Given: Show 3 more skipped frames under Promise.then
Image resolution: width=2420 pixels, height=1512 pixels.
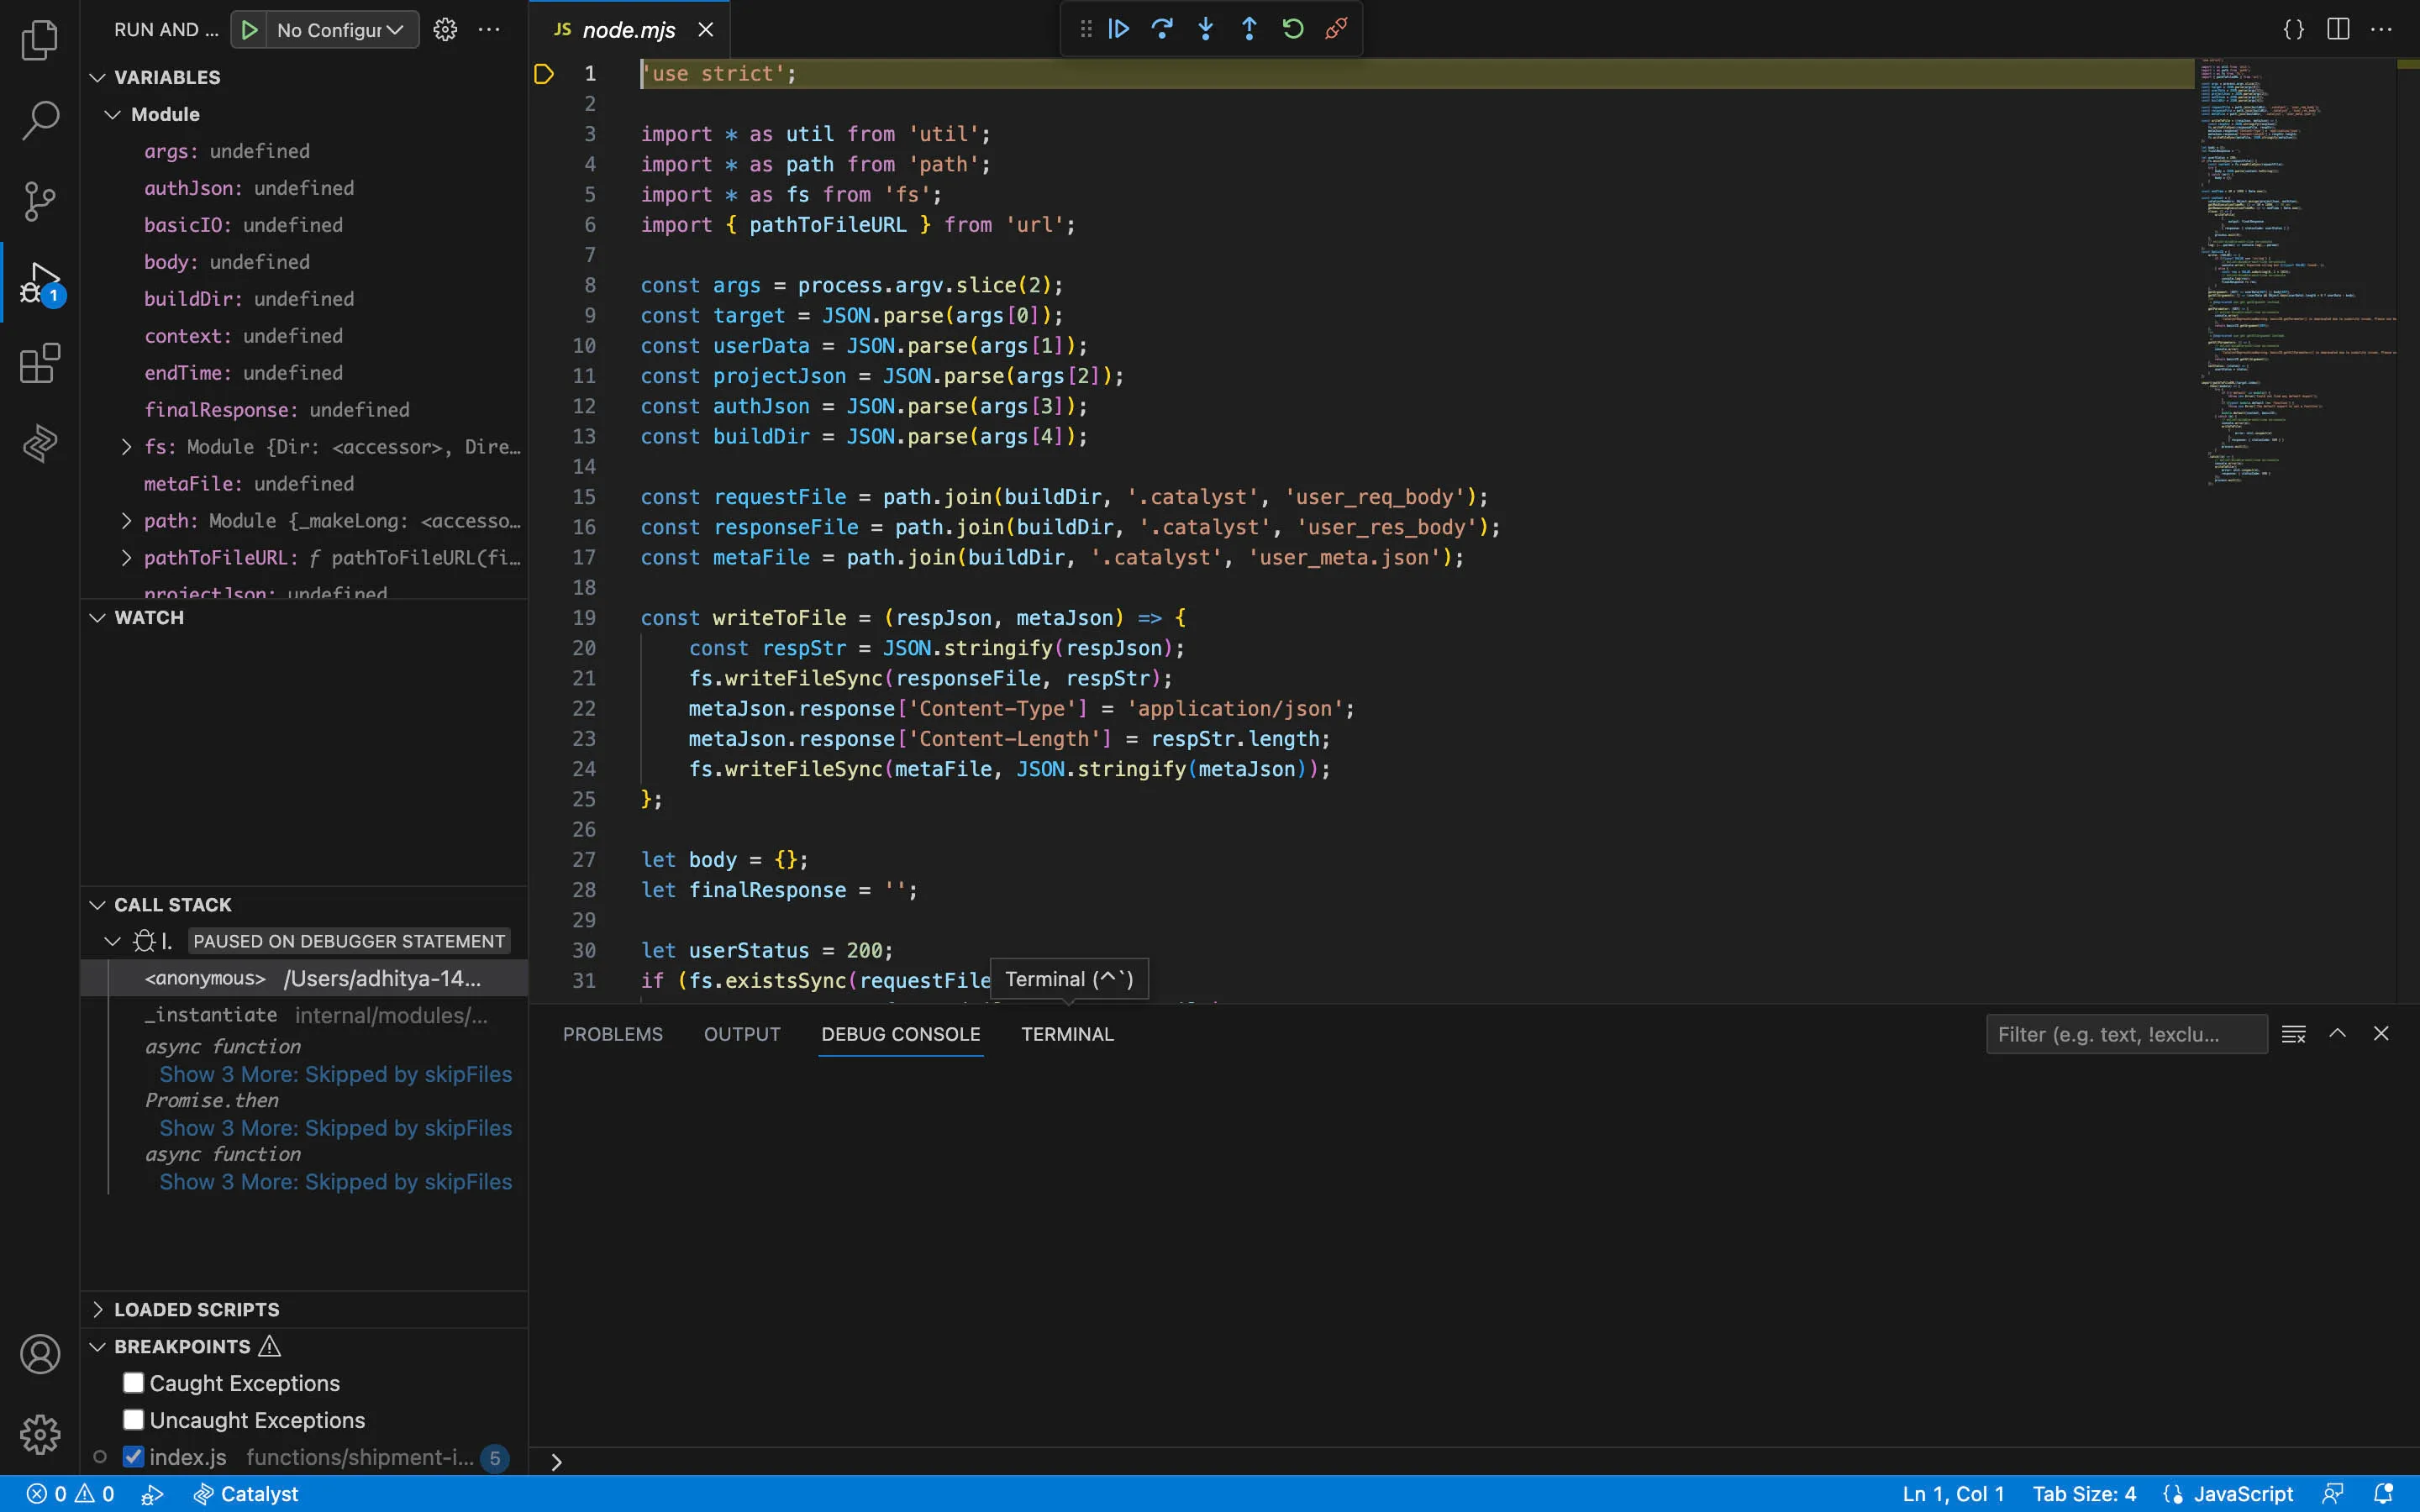Looking at the screenshot, I should [335, 1128].
